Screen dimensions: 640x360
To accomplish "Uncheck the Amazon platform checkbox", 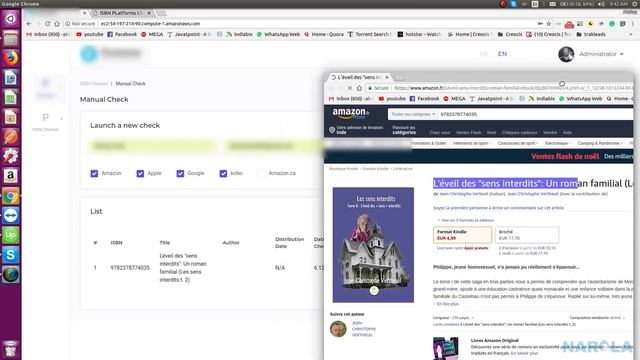I will 94,173.
